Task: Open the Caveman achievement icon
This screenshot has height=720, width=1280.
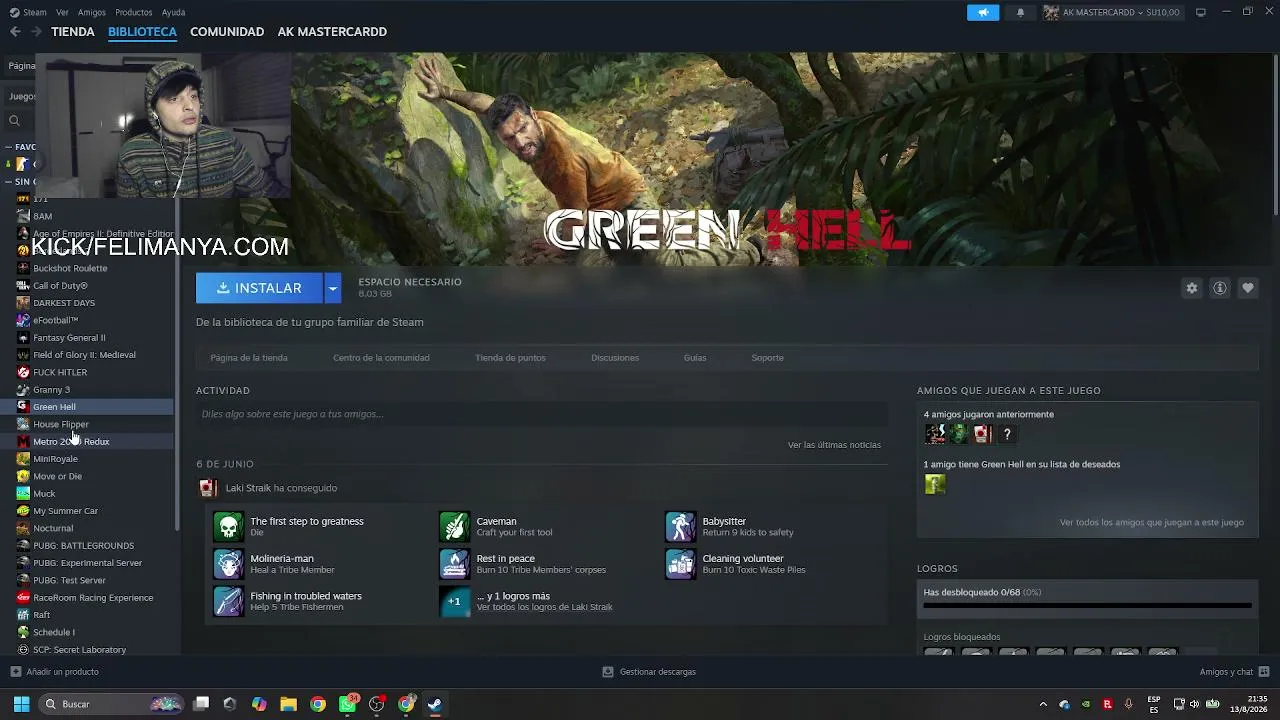Action: (454, 526)
